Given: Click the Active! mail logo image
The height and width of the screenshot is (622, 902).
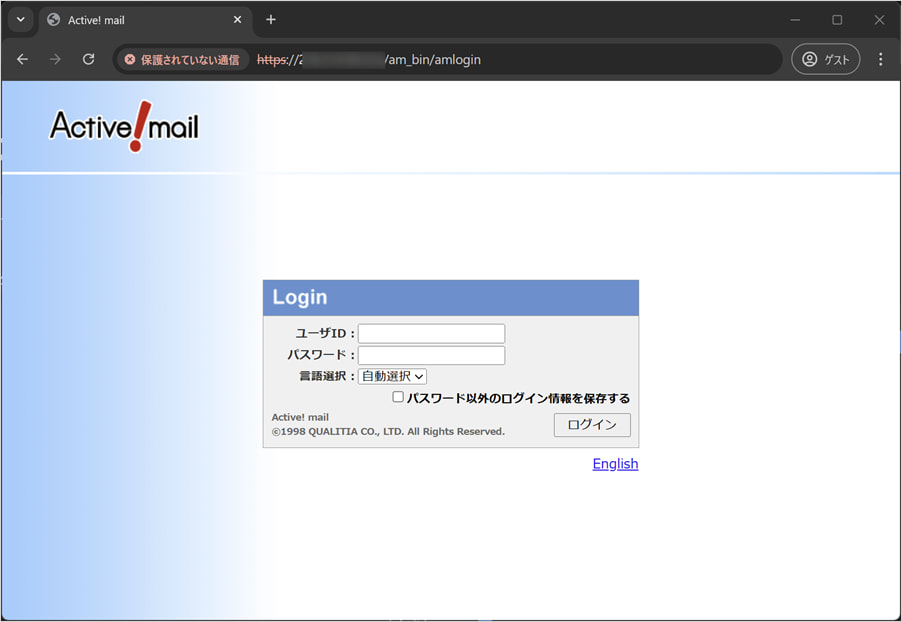Looking at the screenshot, I should click(123, 126).
